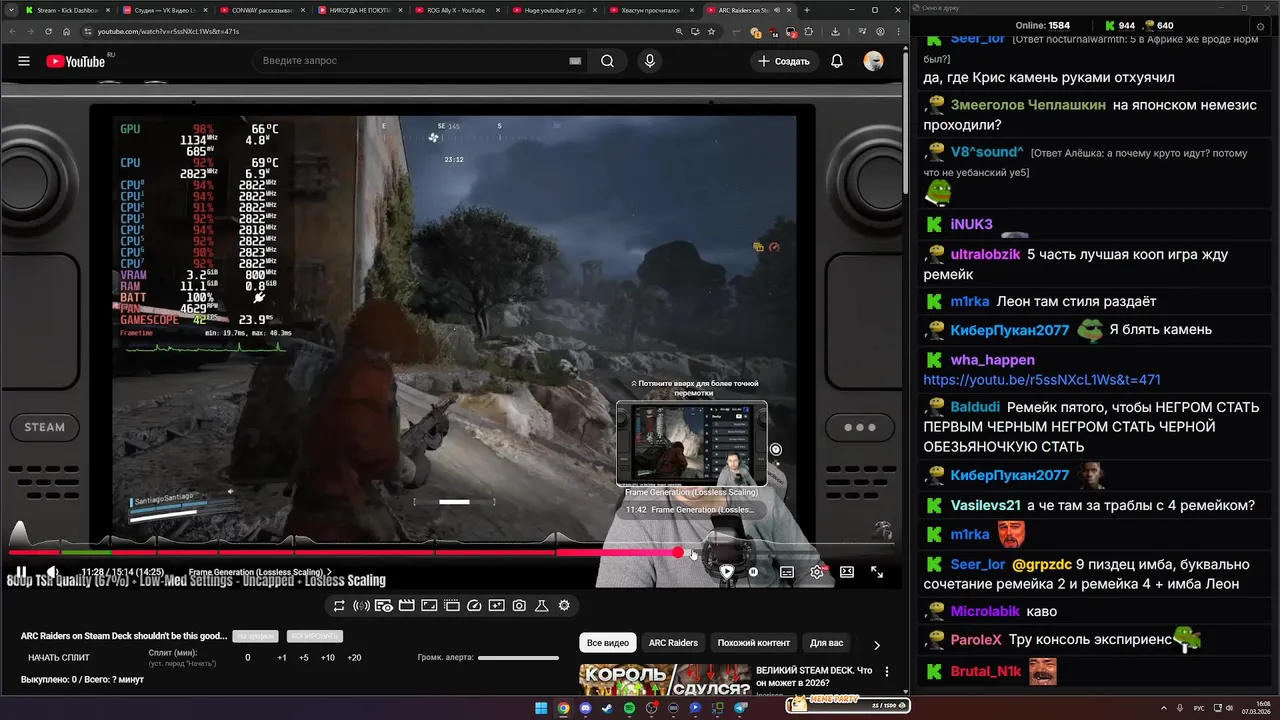Add +5 minutes to the split
Viewport: 1280px width, 720px height.
[x=304, y=657]
